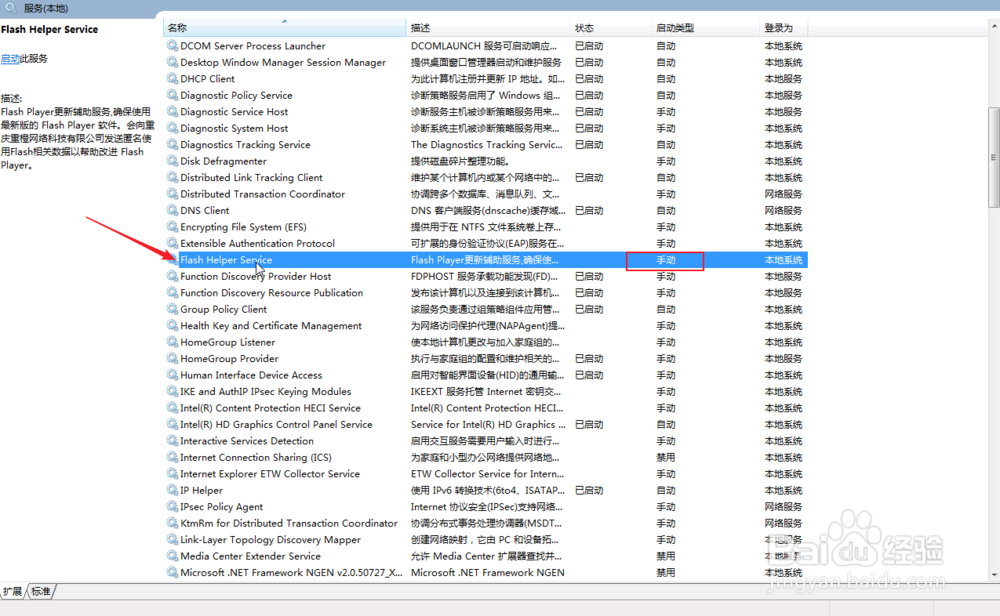This screenshot has width=1000, height=616.
Task: Click gear icon of Extensible Authentication Protocol
Action: point(172,244)
